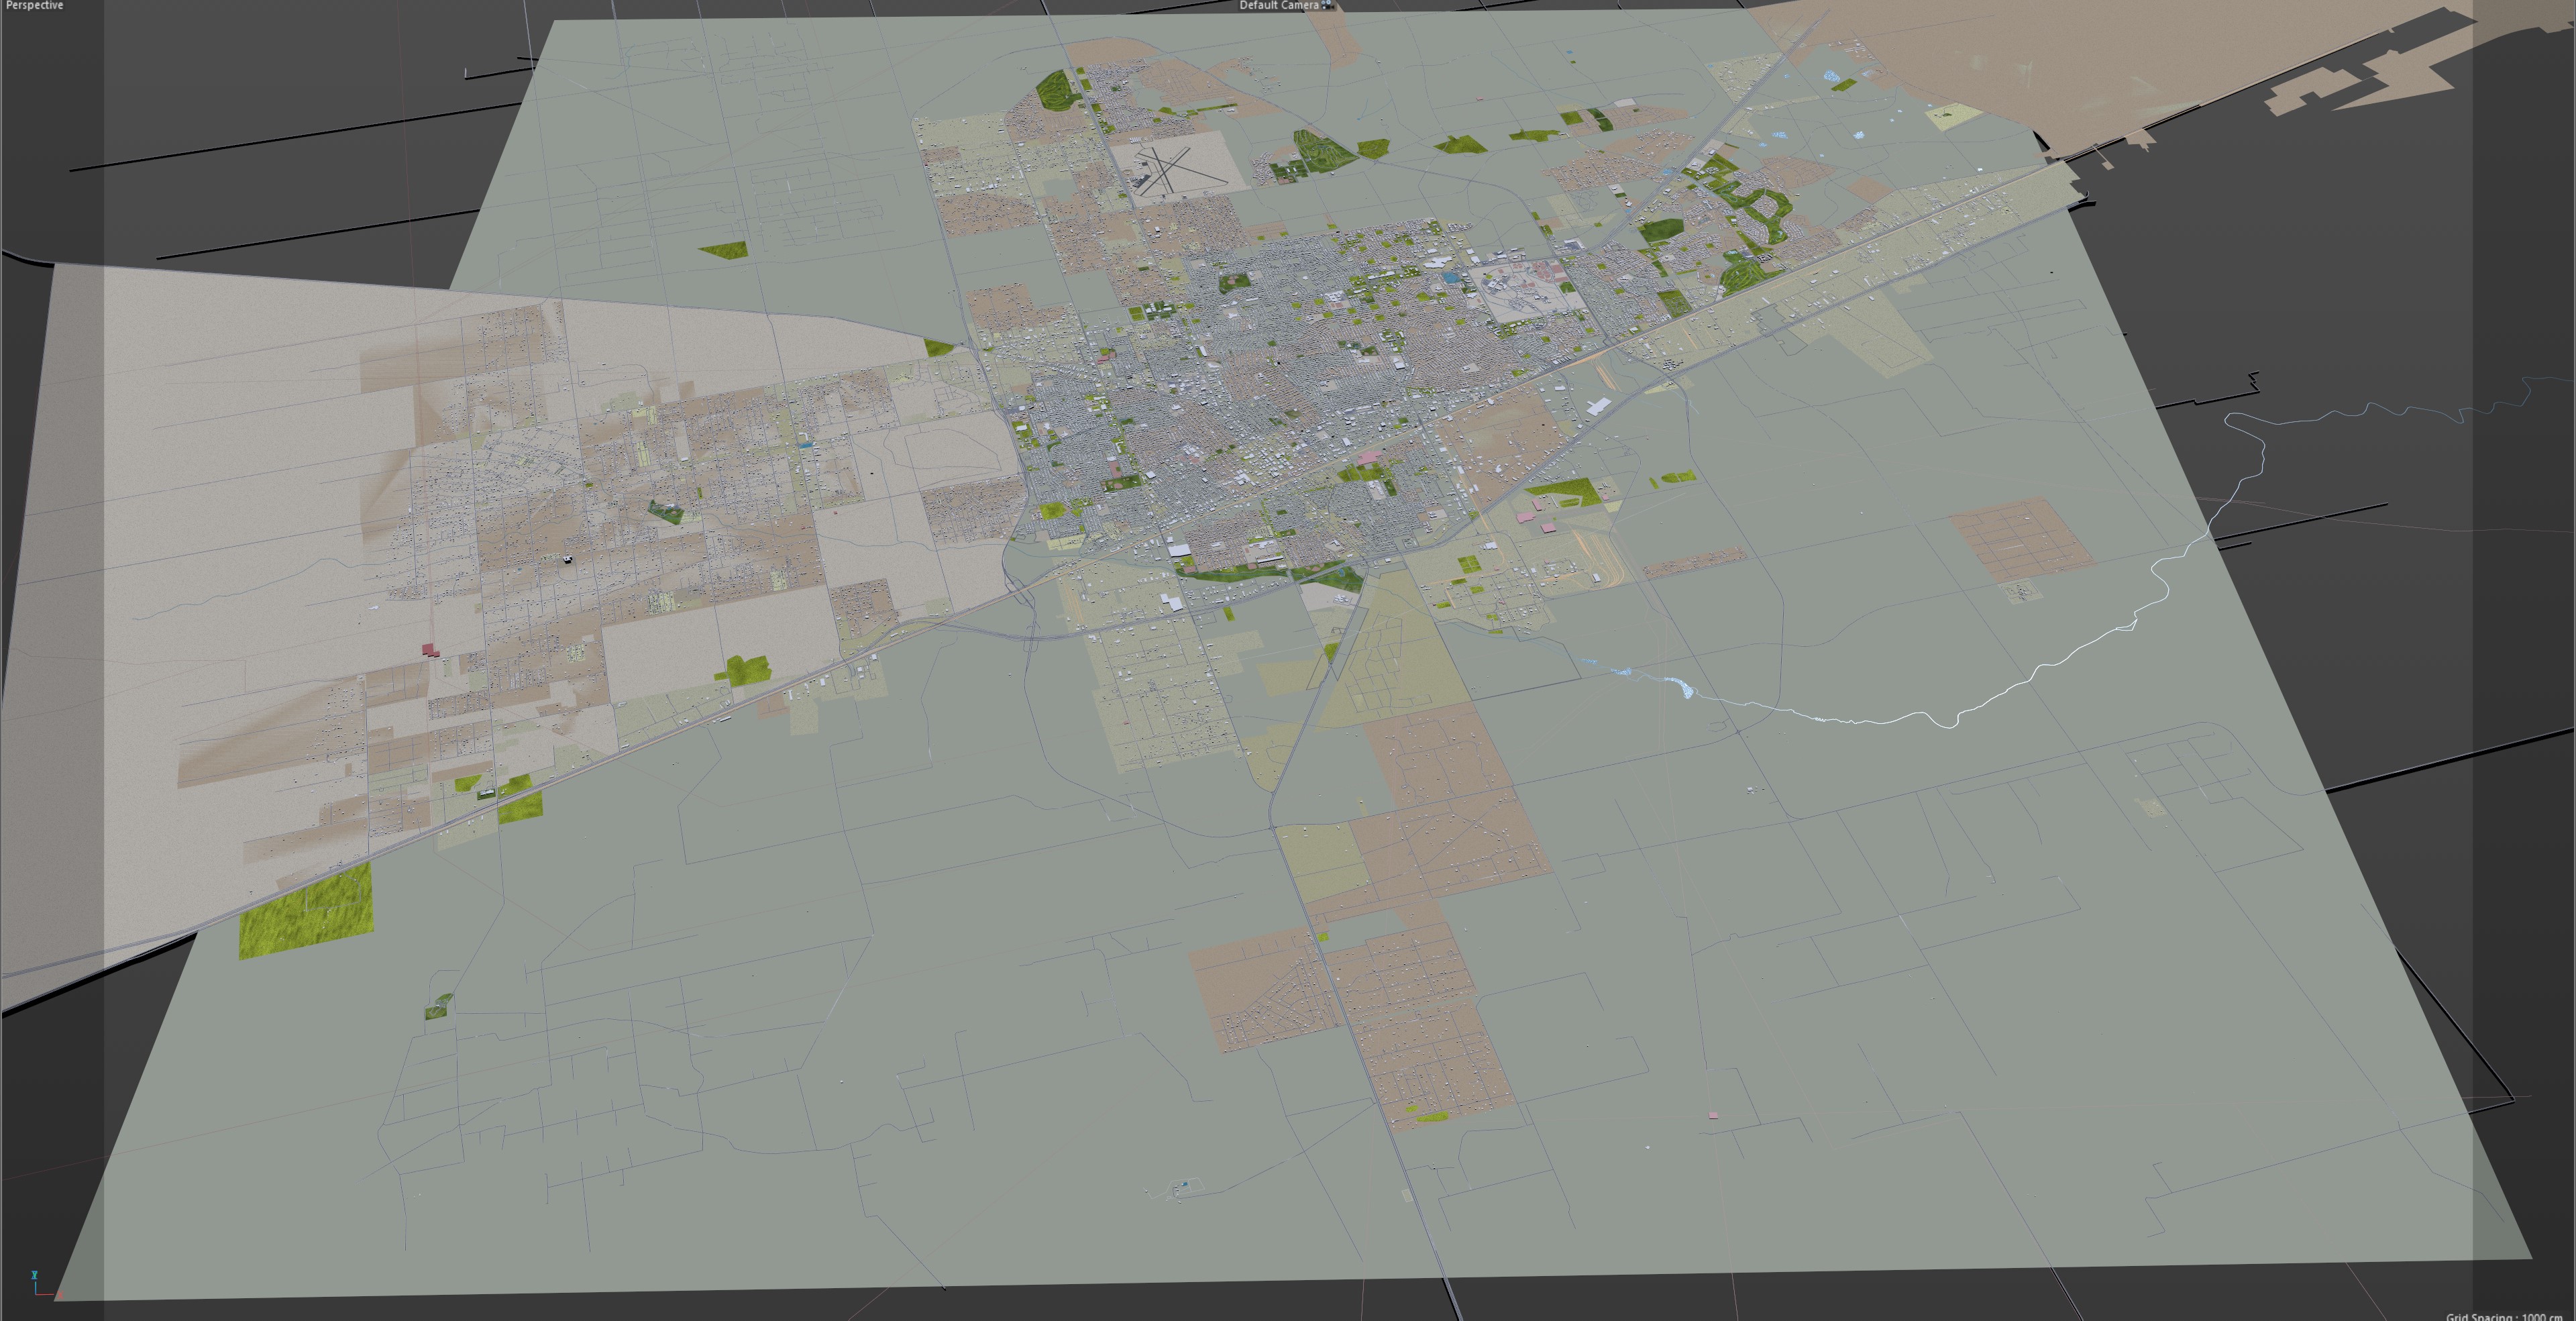Click the bright green park at the northern city edge

(x=1053, y=90)
